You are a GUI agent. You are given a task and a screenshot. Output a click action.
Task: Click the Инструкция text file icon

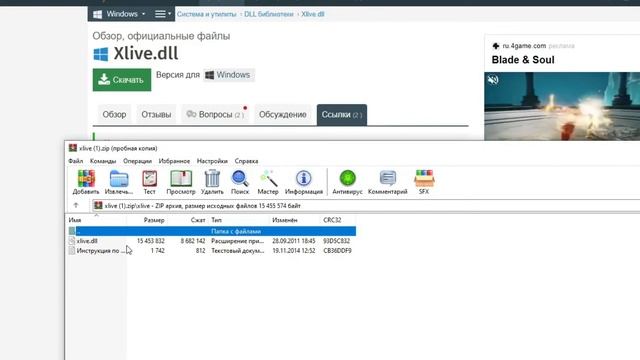coord(72,251)
